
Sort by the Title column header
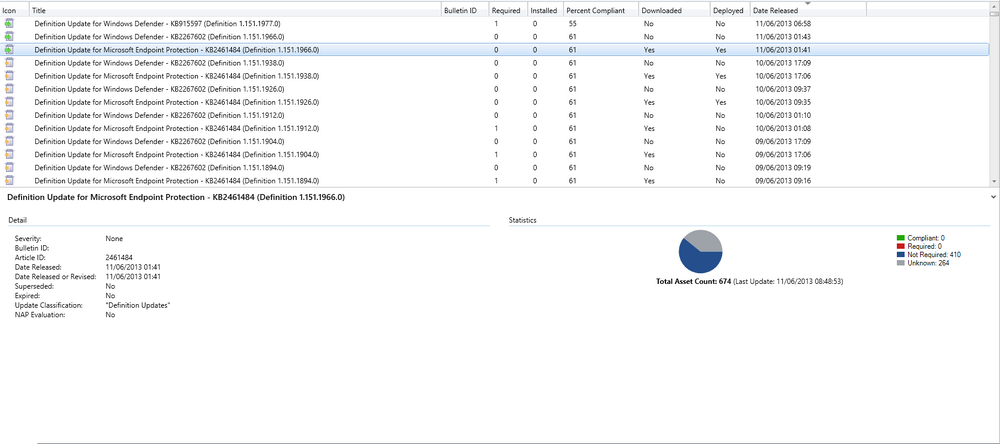(x=235, y=10)
